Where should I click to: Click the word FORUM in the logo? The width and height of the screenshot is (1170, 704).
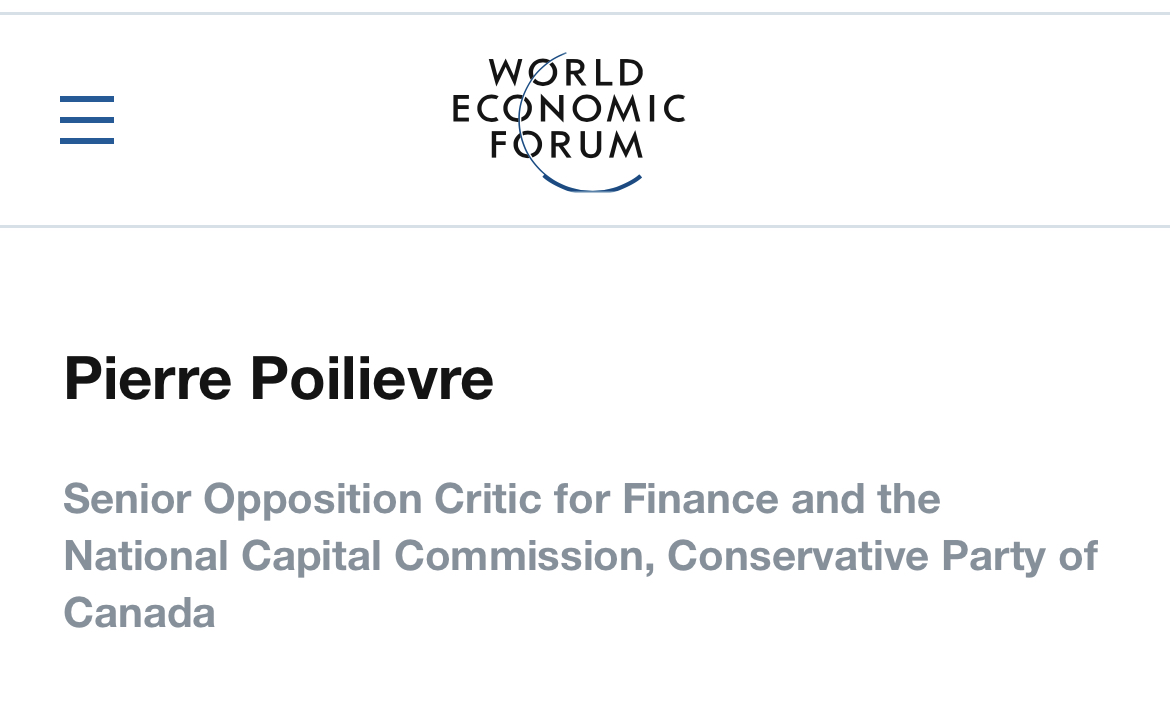click(566, 145)
